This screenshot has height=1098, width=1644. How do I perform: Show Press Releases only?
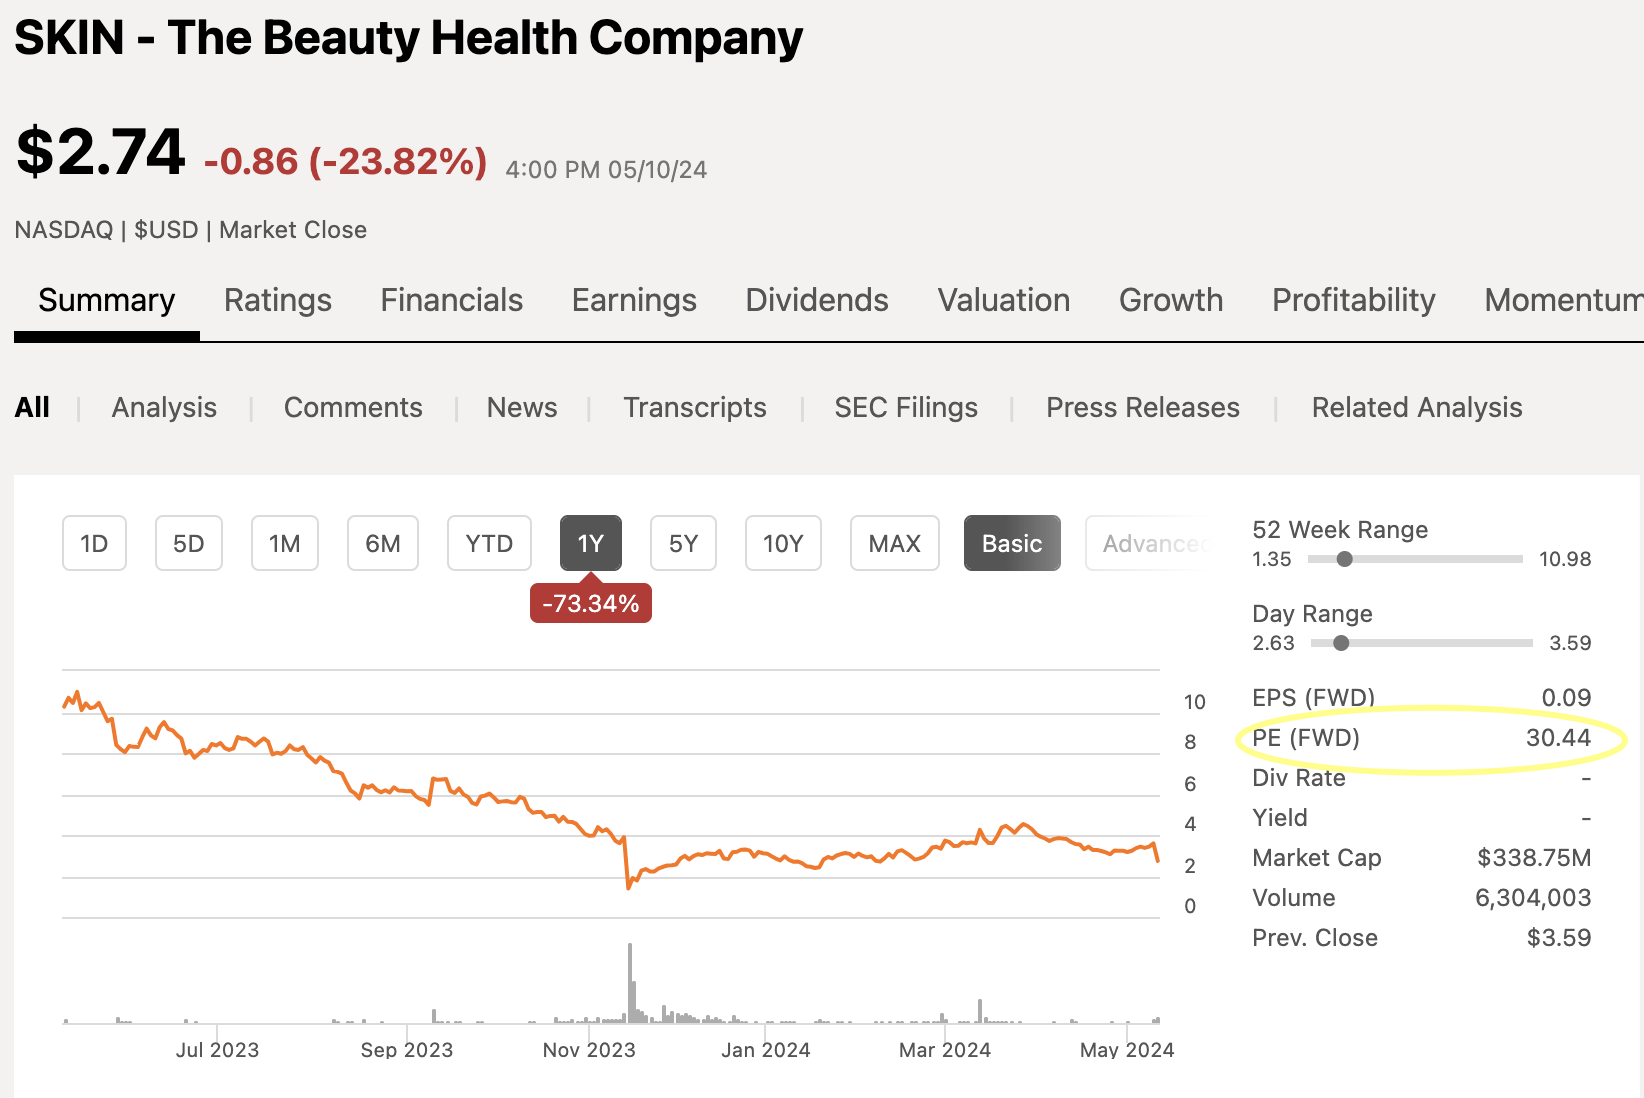pyautogui.click(x=1143, y=407)
